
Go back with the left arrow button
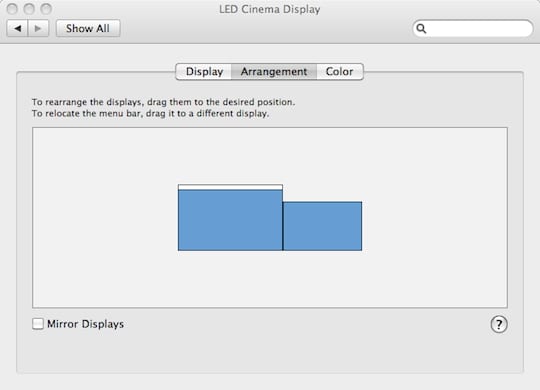[18, 28]
